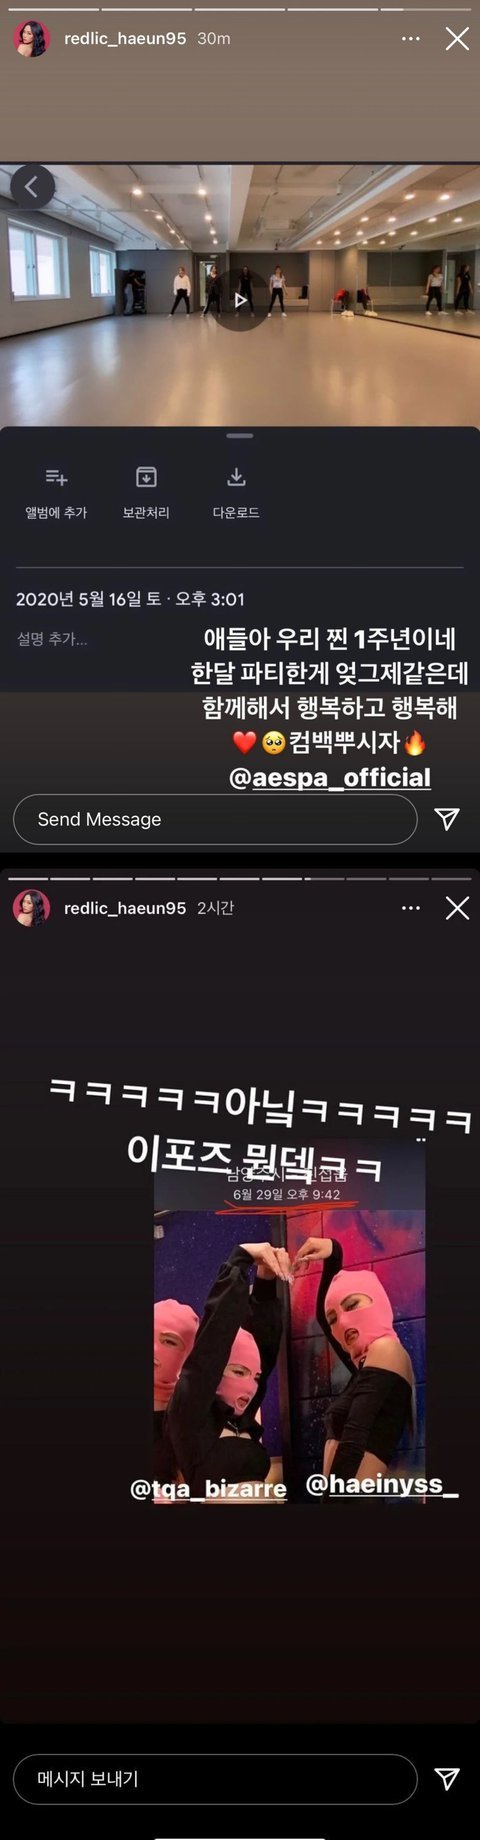Add a description at 설명 추가
Viewport: 480px width, 1840px height.
pos(52,639)
